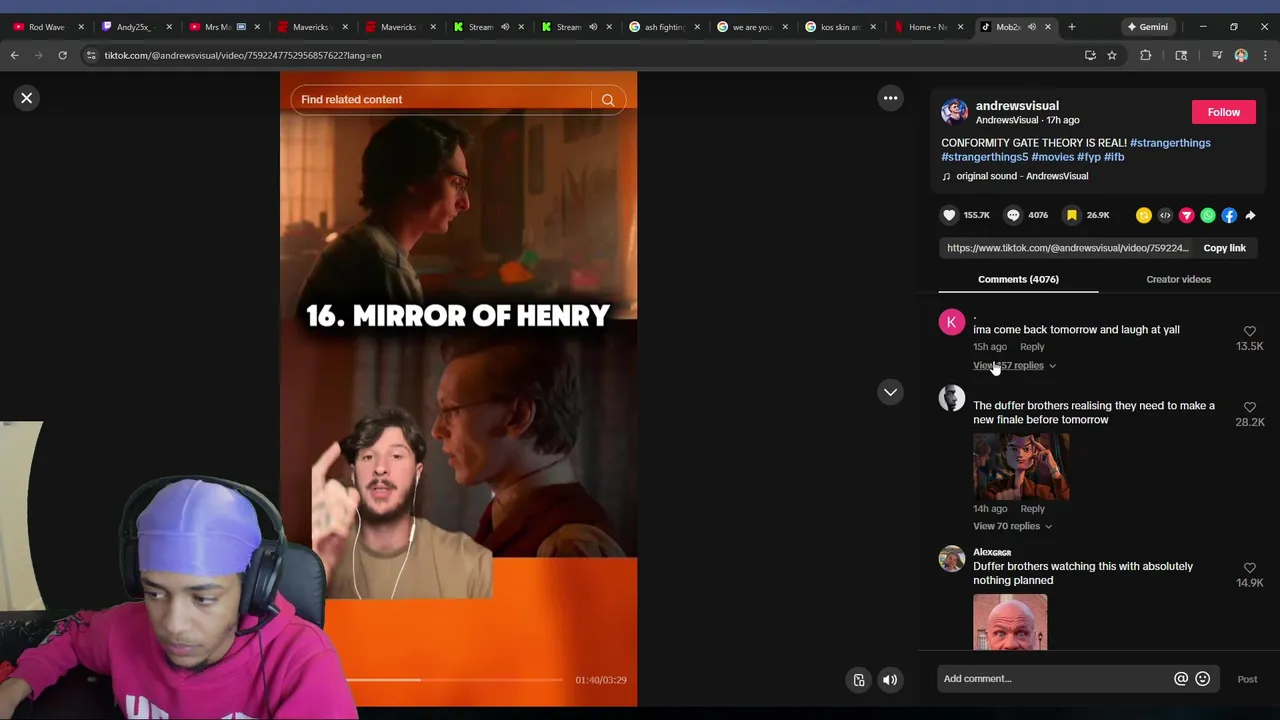Click the Chrome address bar URL
This screenshot has width=1280, height=720.
pyautogui.click(x=243, y=55)
